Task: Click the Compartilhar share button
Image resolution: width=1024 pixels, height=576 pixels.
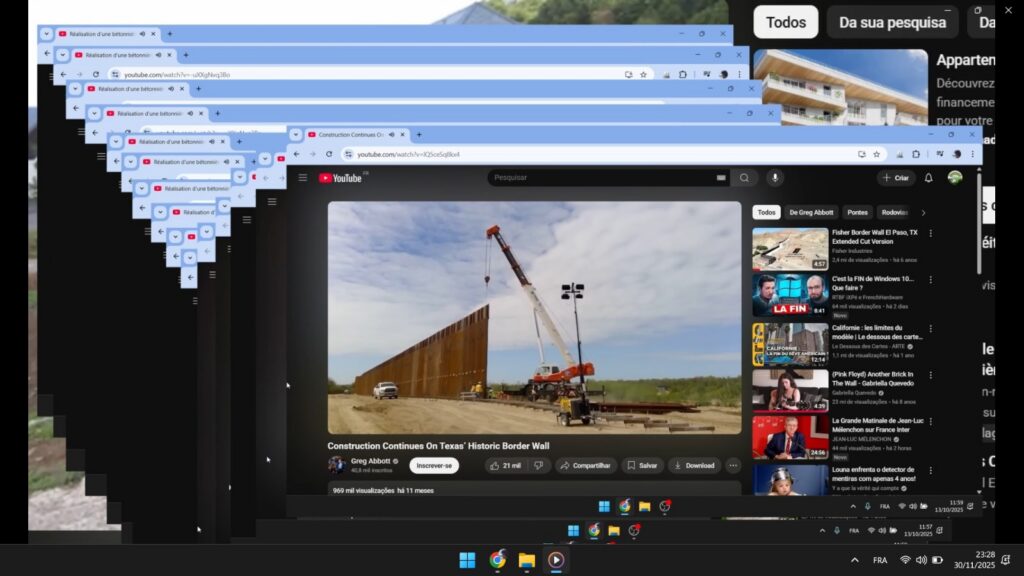Action: [x=586, y=465]
